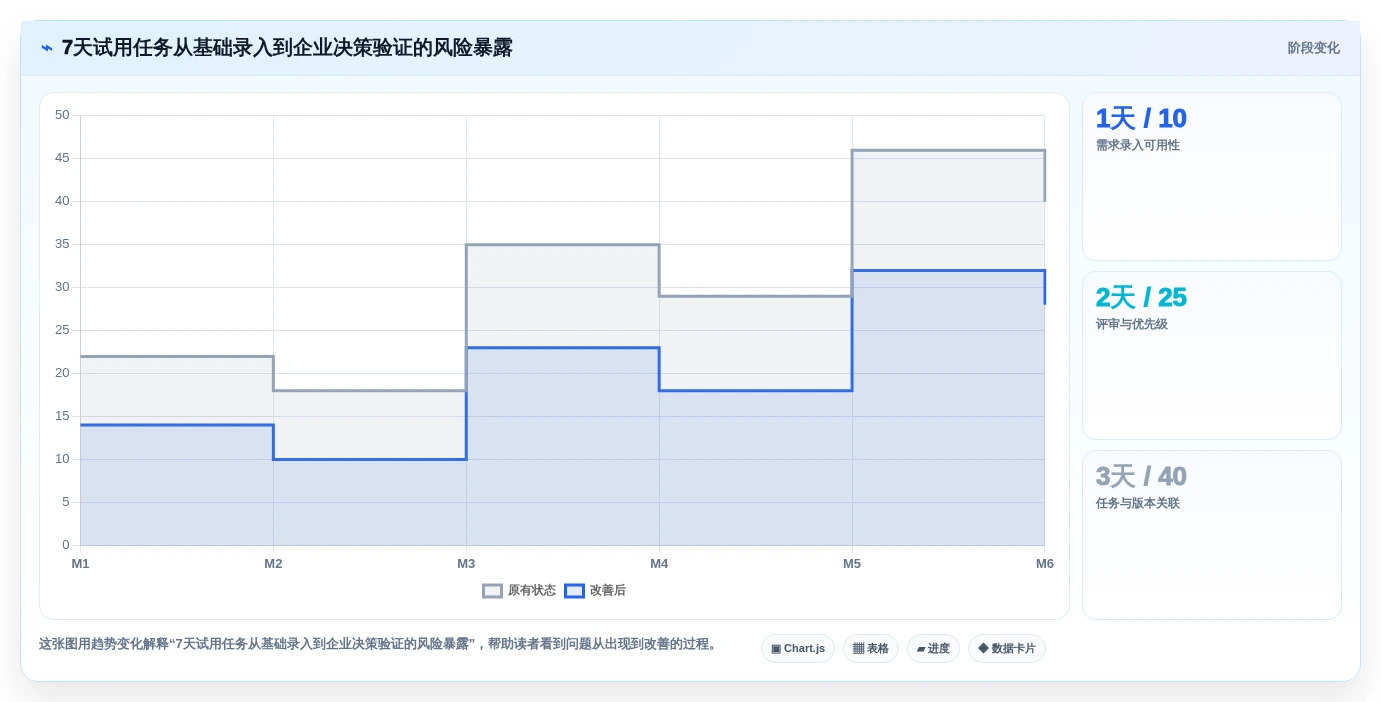Image resolution: width=1381 pixels, height=702 pixels.
Task: Click the 50 y-axis tick label
Action: tap(62, 115)
